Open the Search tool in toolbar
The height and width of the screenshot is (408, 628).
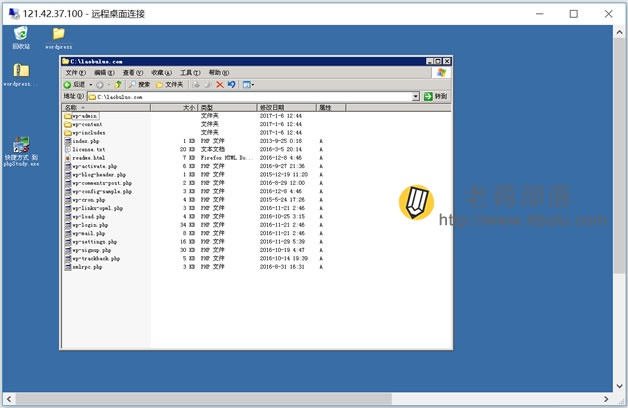click(x=139, y=84)
